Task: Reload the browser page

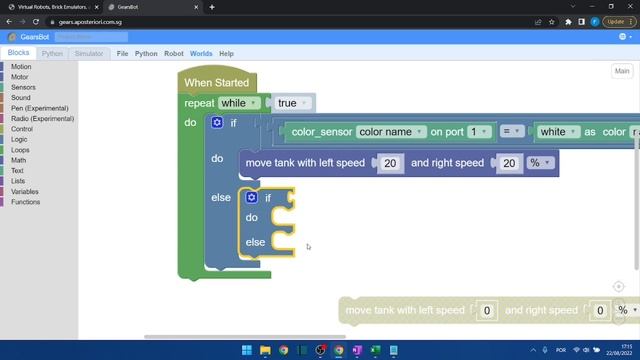Action: [x=36, y=22]
